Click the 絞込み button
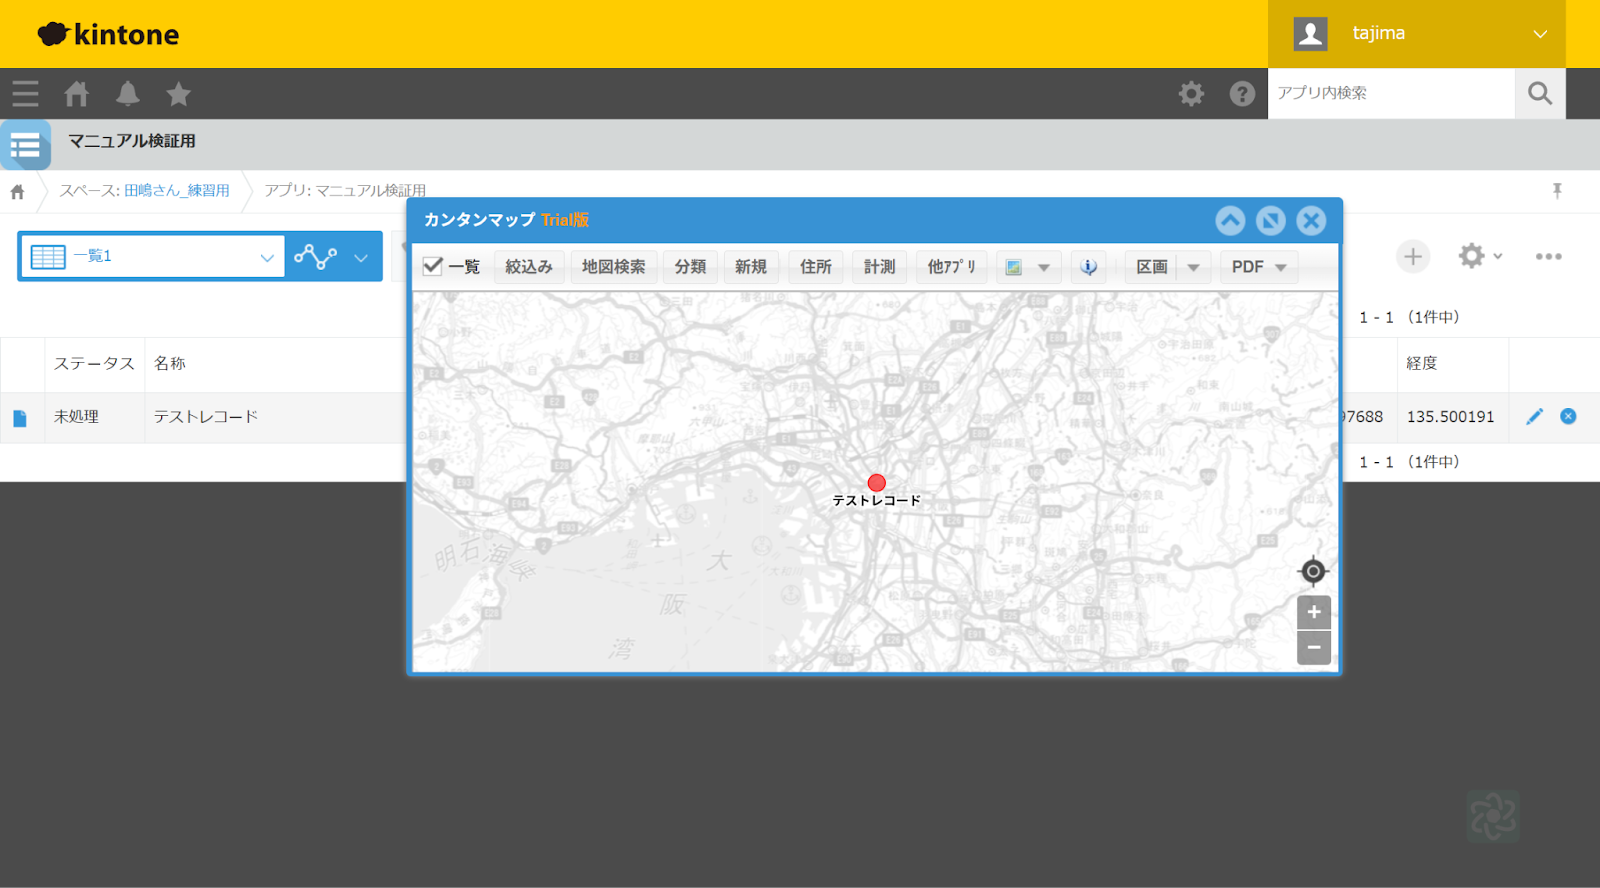The height and width of the screenshot is (888, 1600). point(529,267)
